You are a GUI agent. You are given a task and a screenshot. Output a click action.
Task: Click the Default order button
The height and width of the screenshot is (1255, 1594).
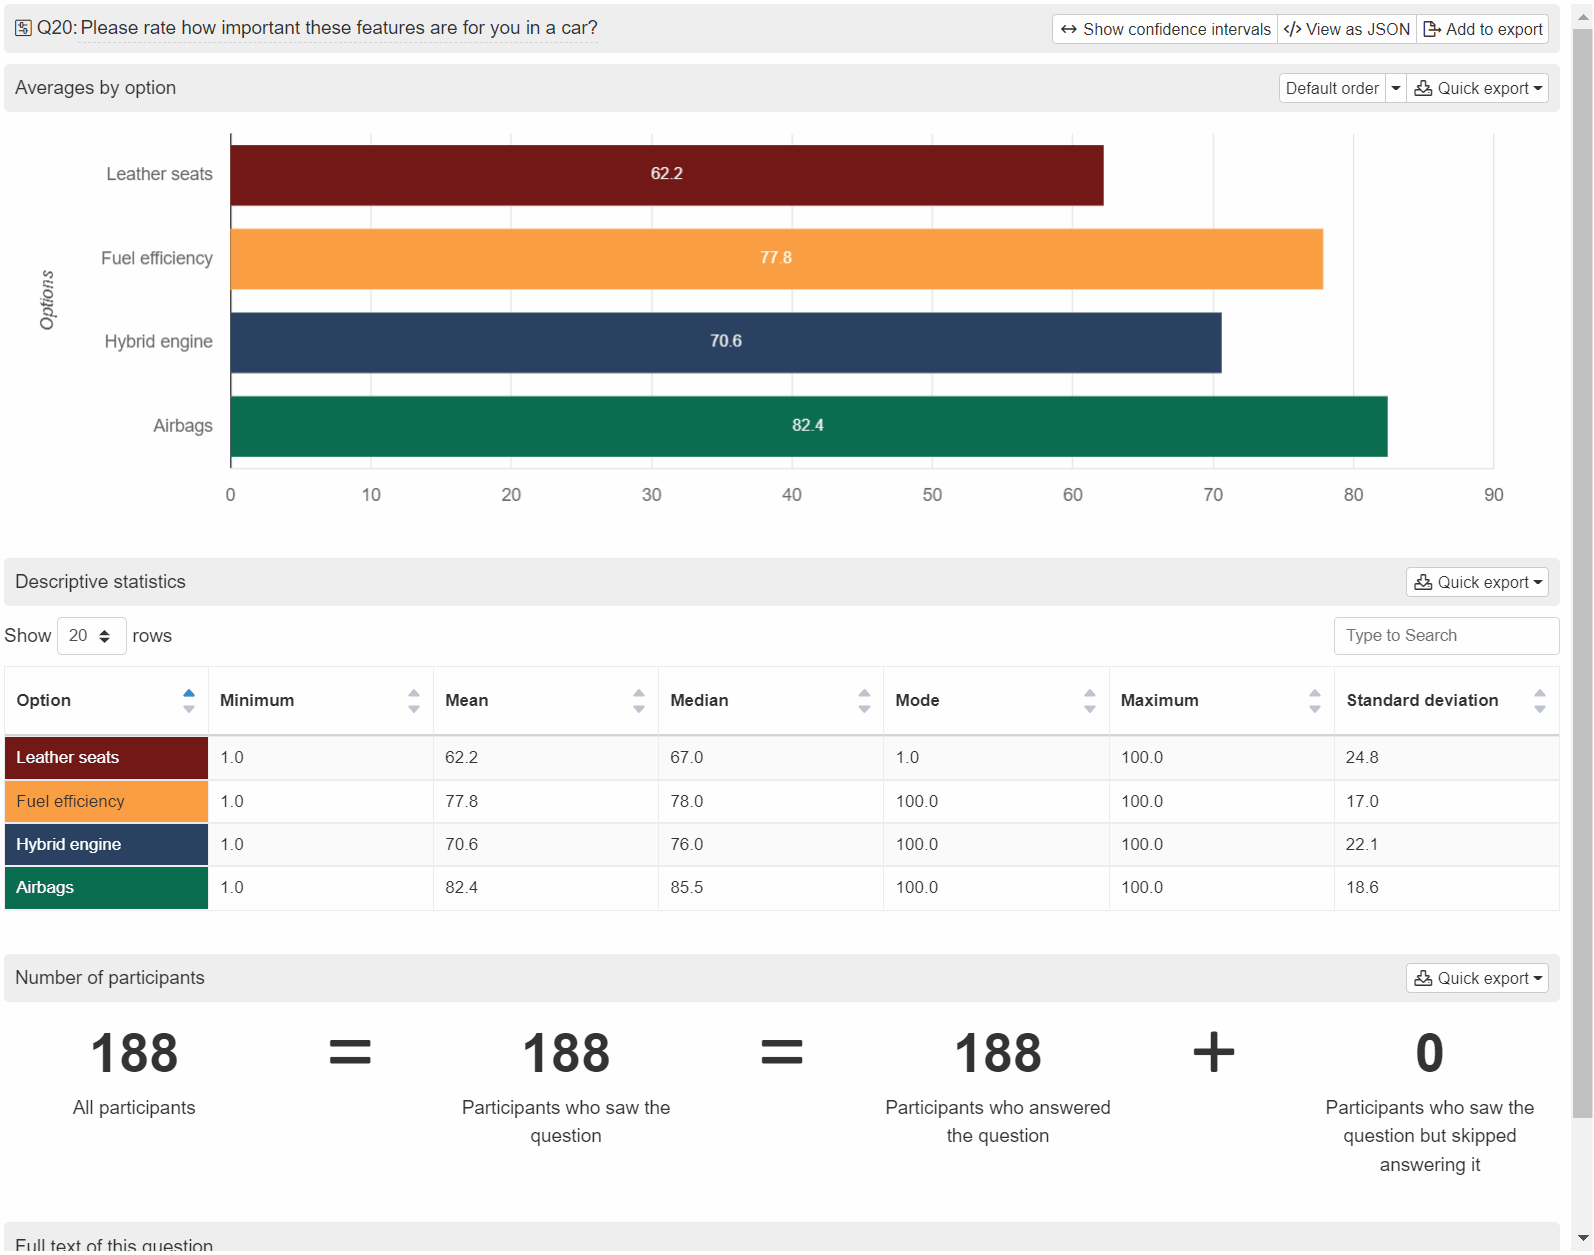(x=1331, y=88)
